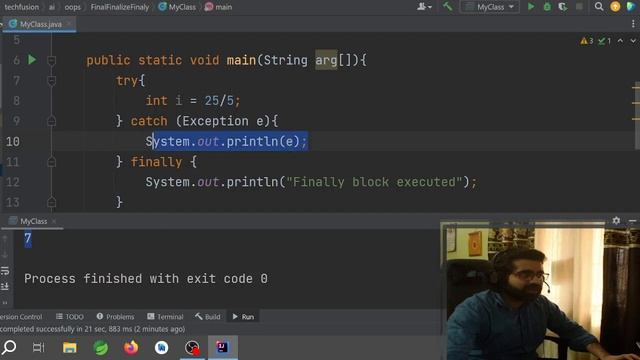This screenshot has width=640, height=360.
Task: Build project using the green hammer icon
Action: [448, 6]
